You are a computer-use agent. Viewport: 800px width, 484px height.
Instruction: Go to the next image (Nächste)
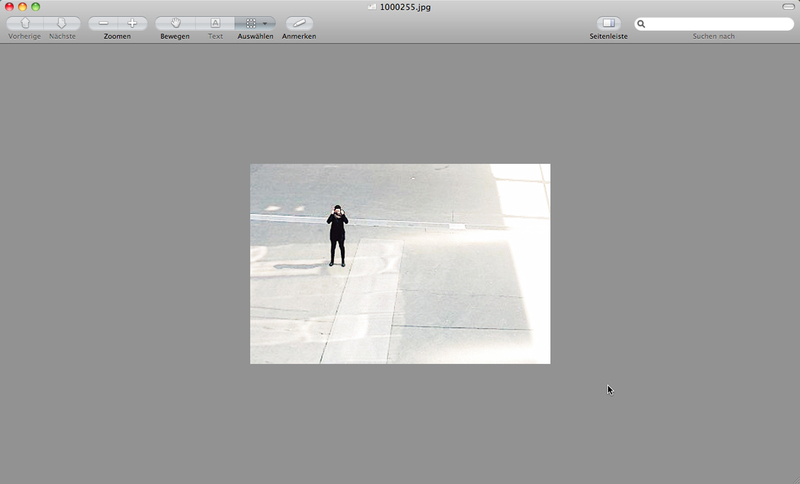pyautogui.click(x=62, y=23)
